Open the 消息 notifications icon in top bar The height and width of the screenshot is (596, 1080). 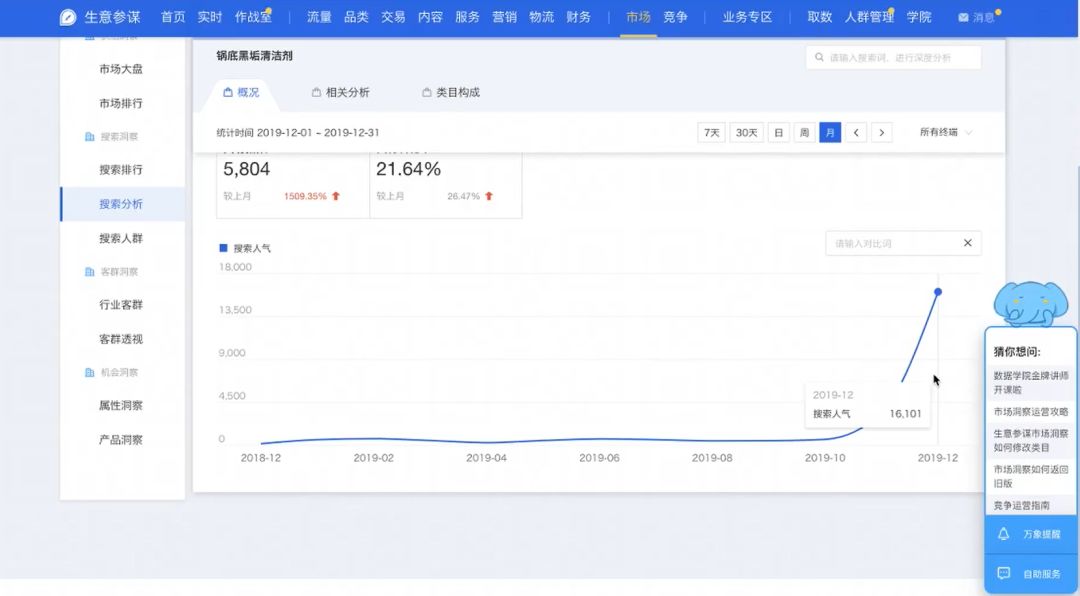[963, 16]
